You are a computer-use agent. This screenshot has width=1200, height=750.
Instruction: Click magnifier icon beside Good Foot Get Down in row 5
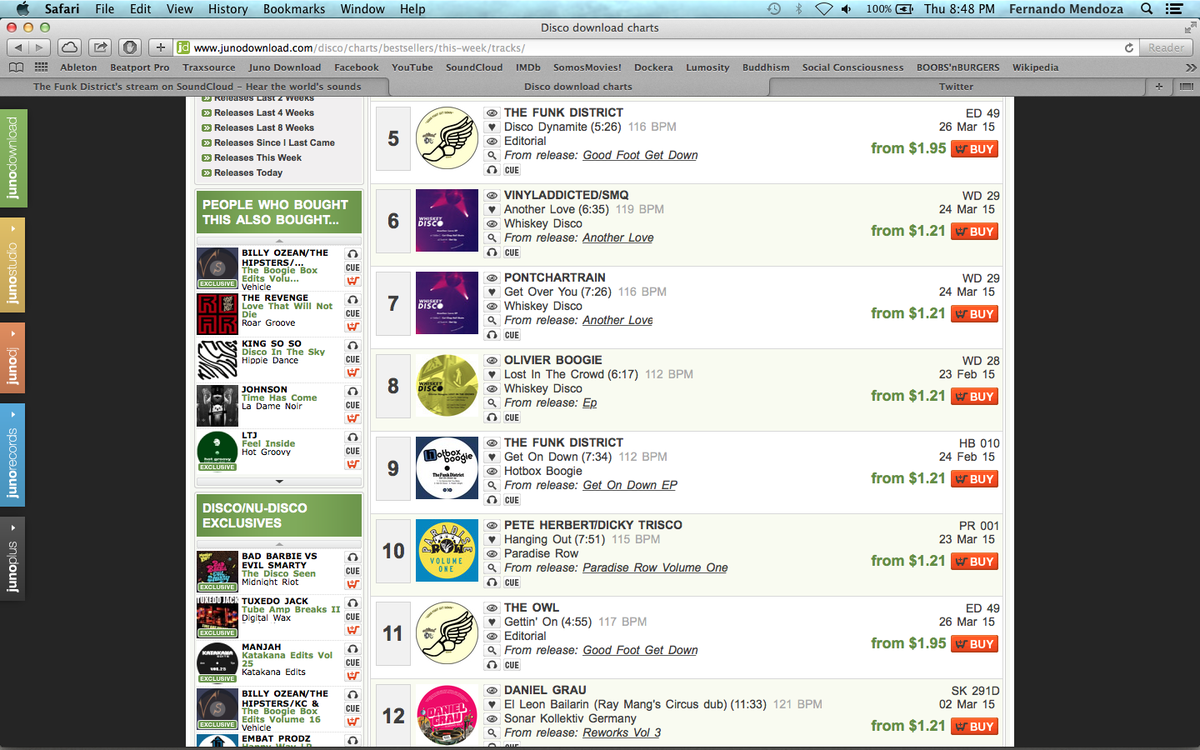491,156
